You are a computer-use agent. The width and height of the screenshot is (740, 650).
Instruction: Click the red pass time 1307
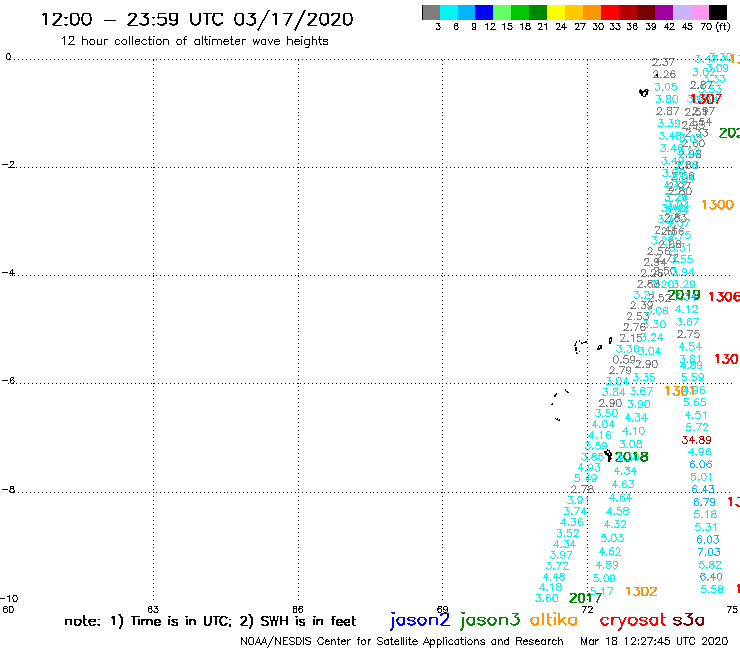(706, 99)
